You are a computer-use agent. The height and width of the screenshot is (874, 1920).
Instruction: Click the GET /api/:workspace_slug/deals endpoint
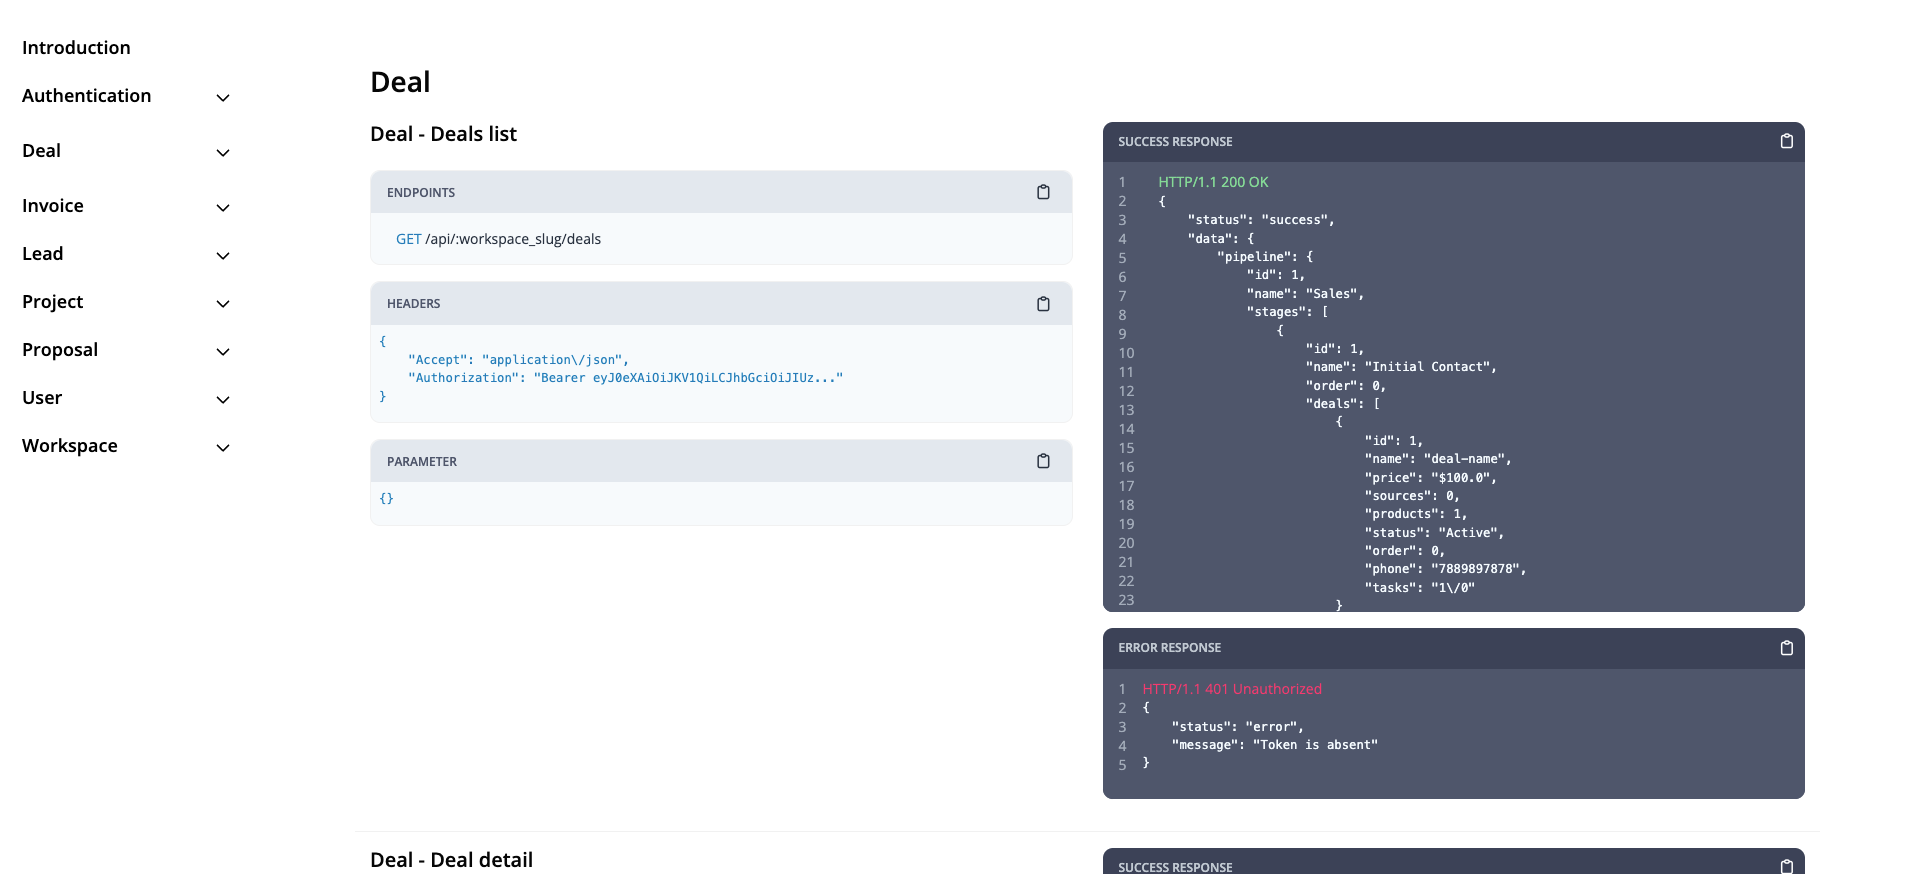pyautogui.click(x=498, y=239)
